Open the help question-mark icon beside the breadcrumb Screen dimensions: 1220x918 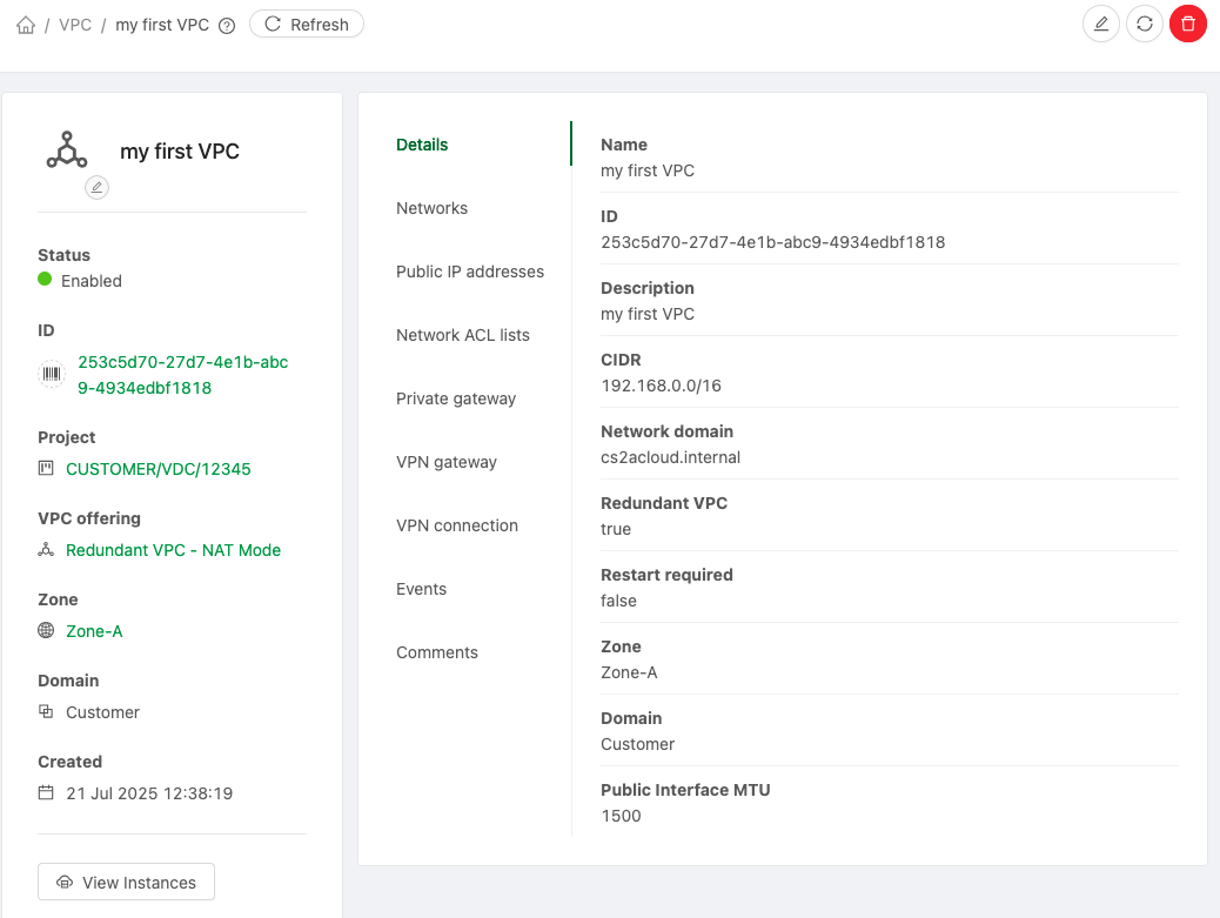coord(227,26)
